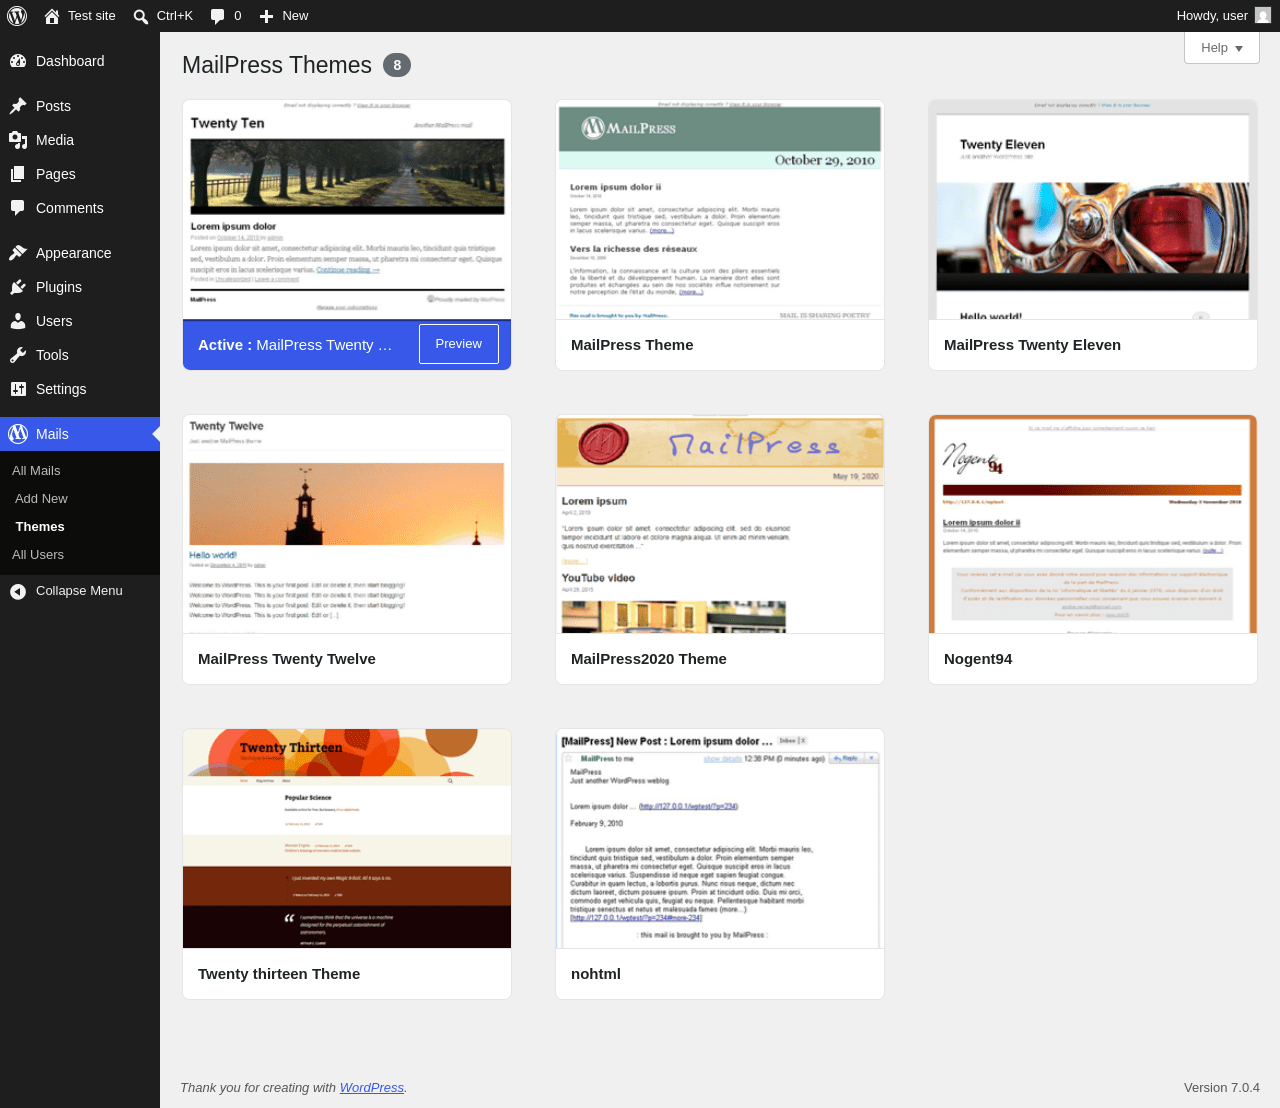Follow the WordPress footer link

click(372, 1088)
